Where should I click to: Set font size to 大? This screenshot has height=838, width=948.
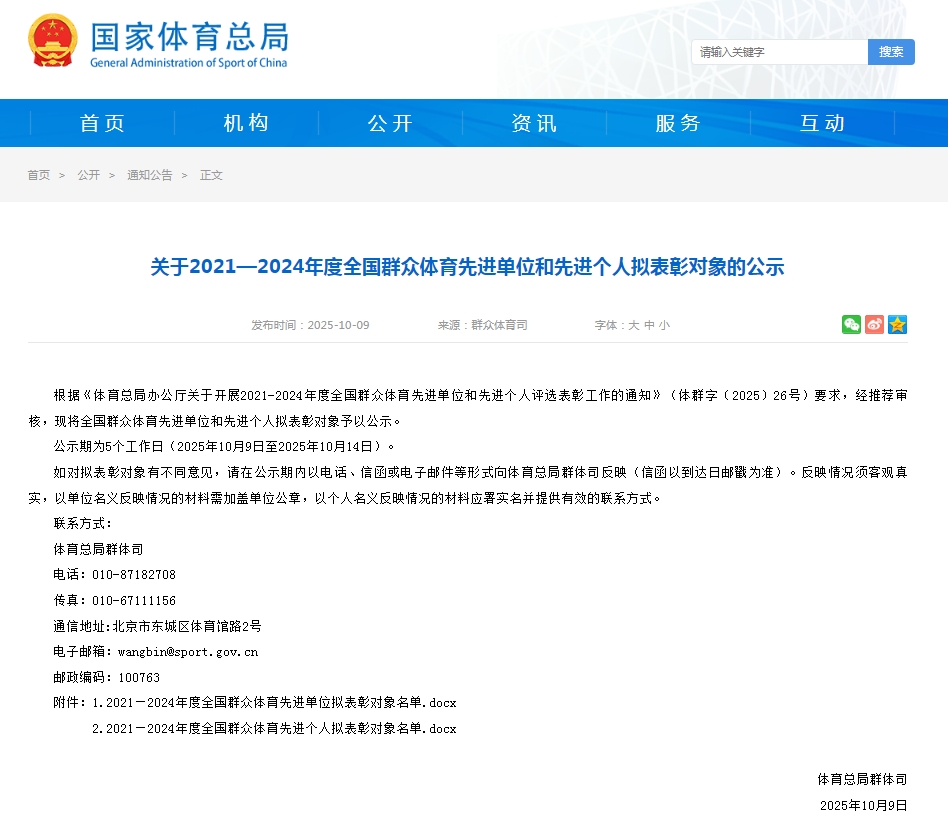click(633, 325)
